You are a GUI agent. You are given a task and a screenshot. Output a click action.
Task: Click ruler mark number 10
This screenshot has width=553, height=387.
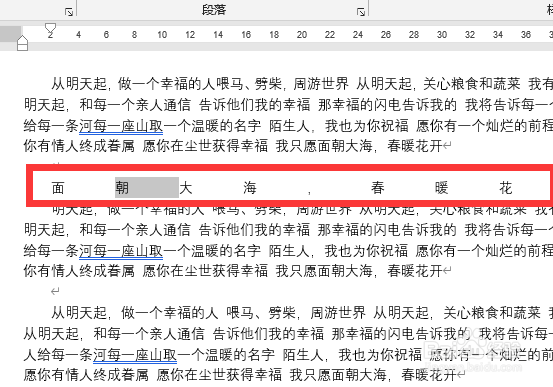[x=162, y=35]
